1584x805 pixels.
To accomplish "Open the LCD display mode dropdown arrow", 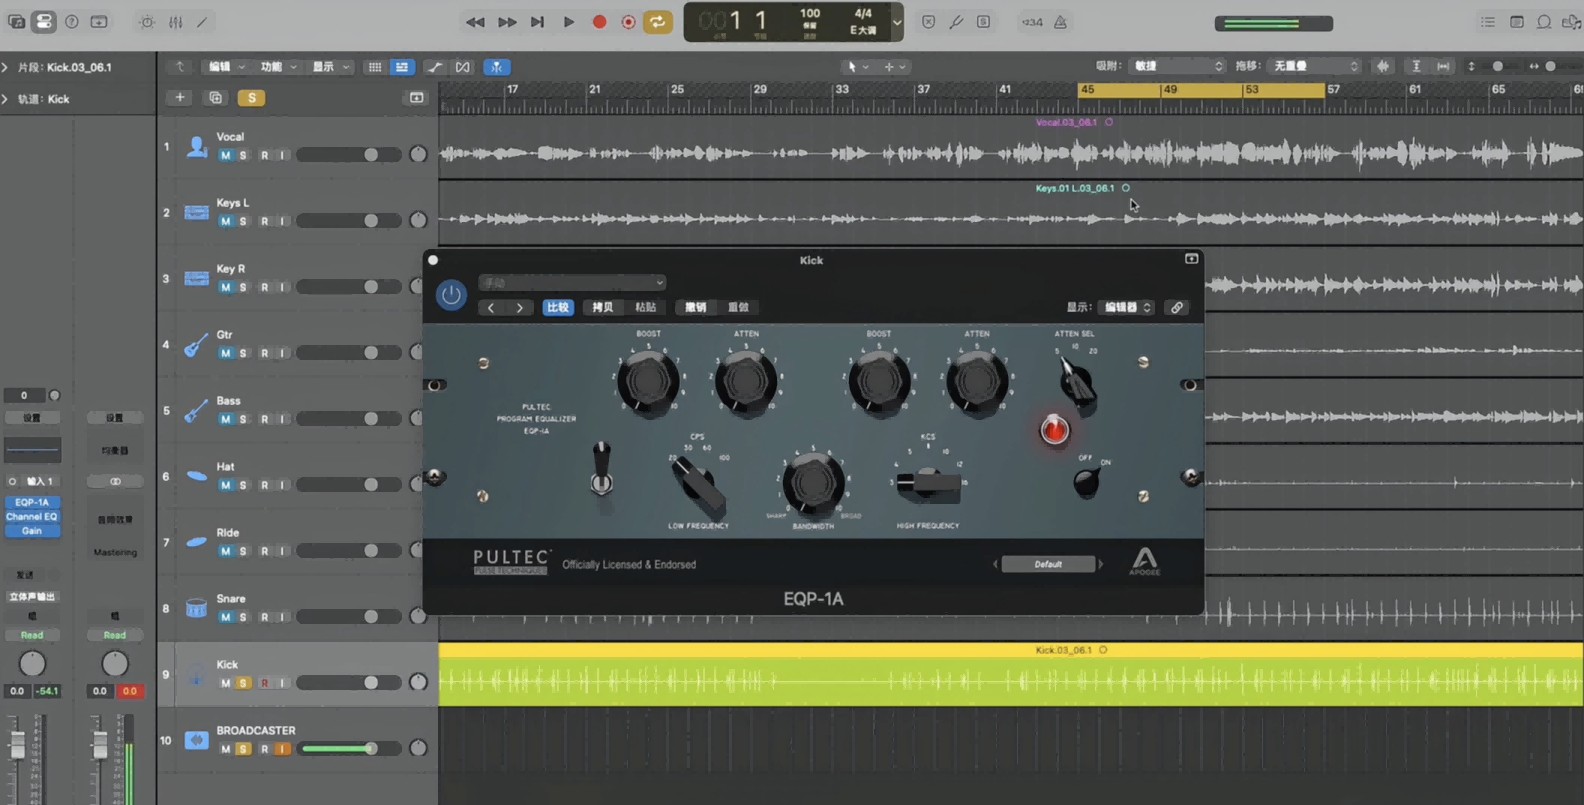I will pos(897,22).
